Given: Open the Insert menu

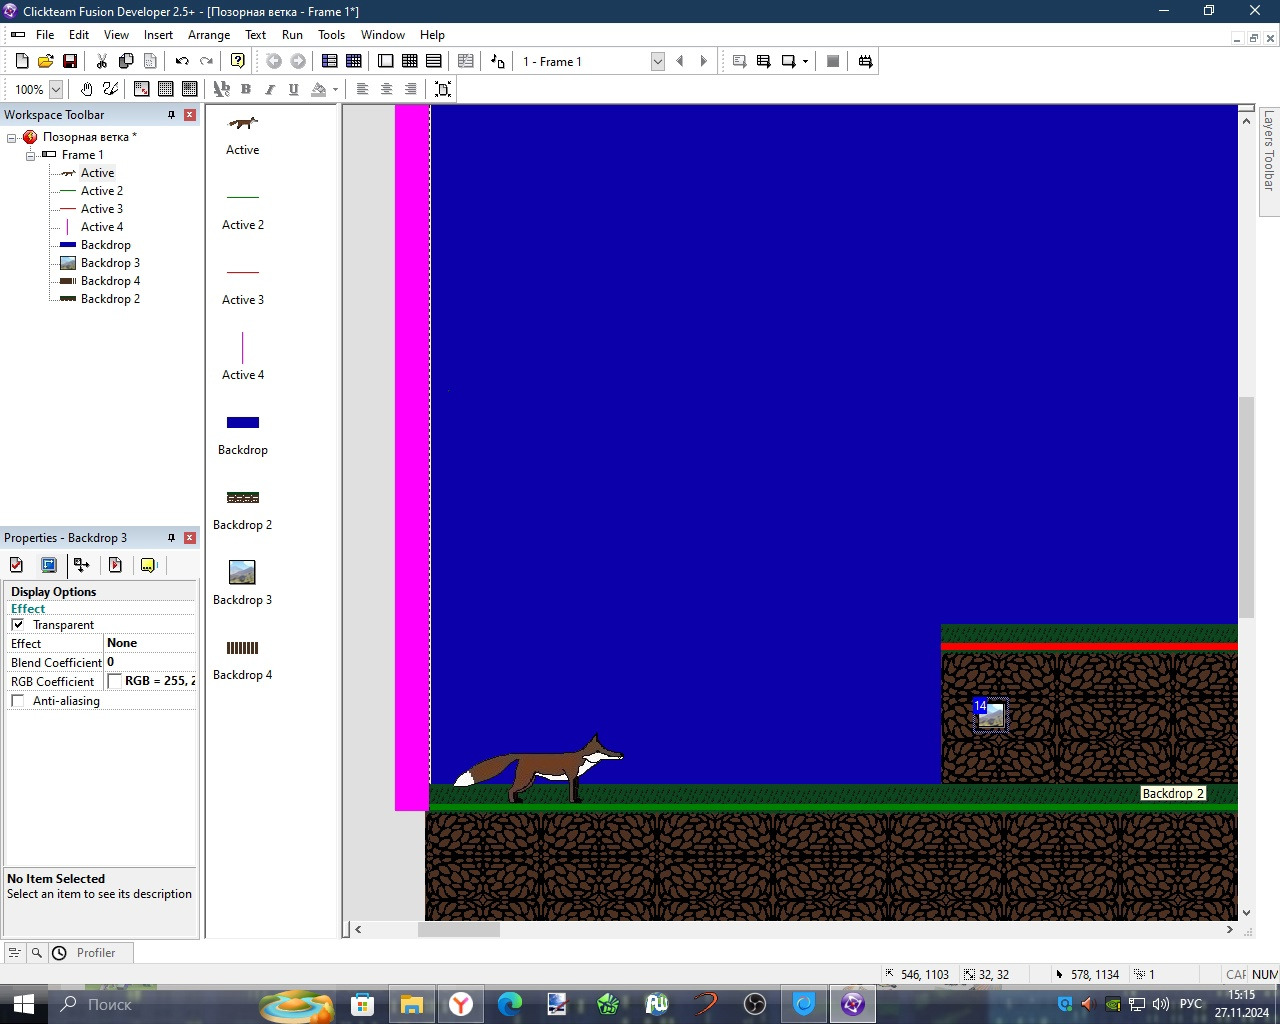Looking at the screenshot, I should coord(158,34).
